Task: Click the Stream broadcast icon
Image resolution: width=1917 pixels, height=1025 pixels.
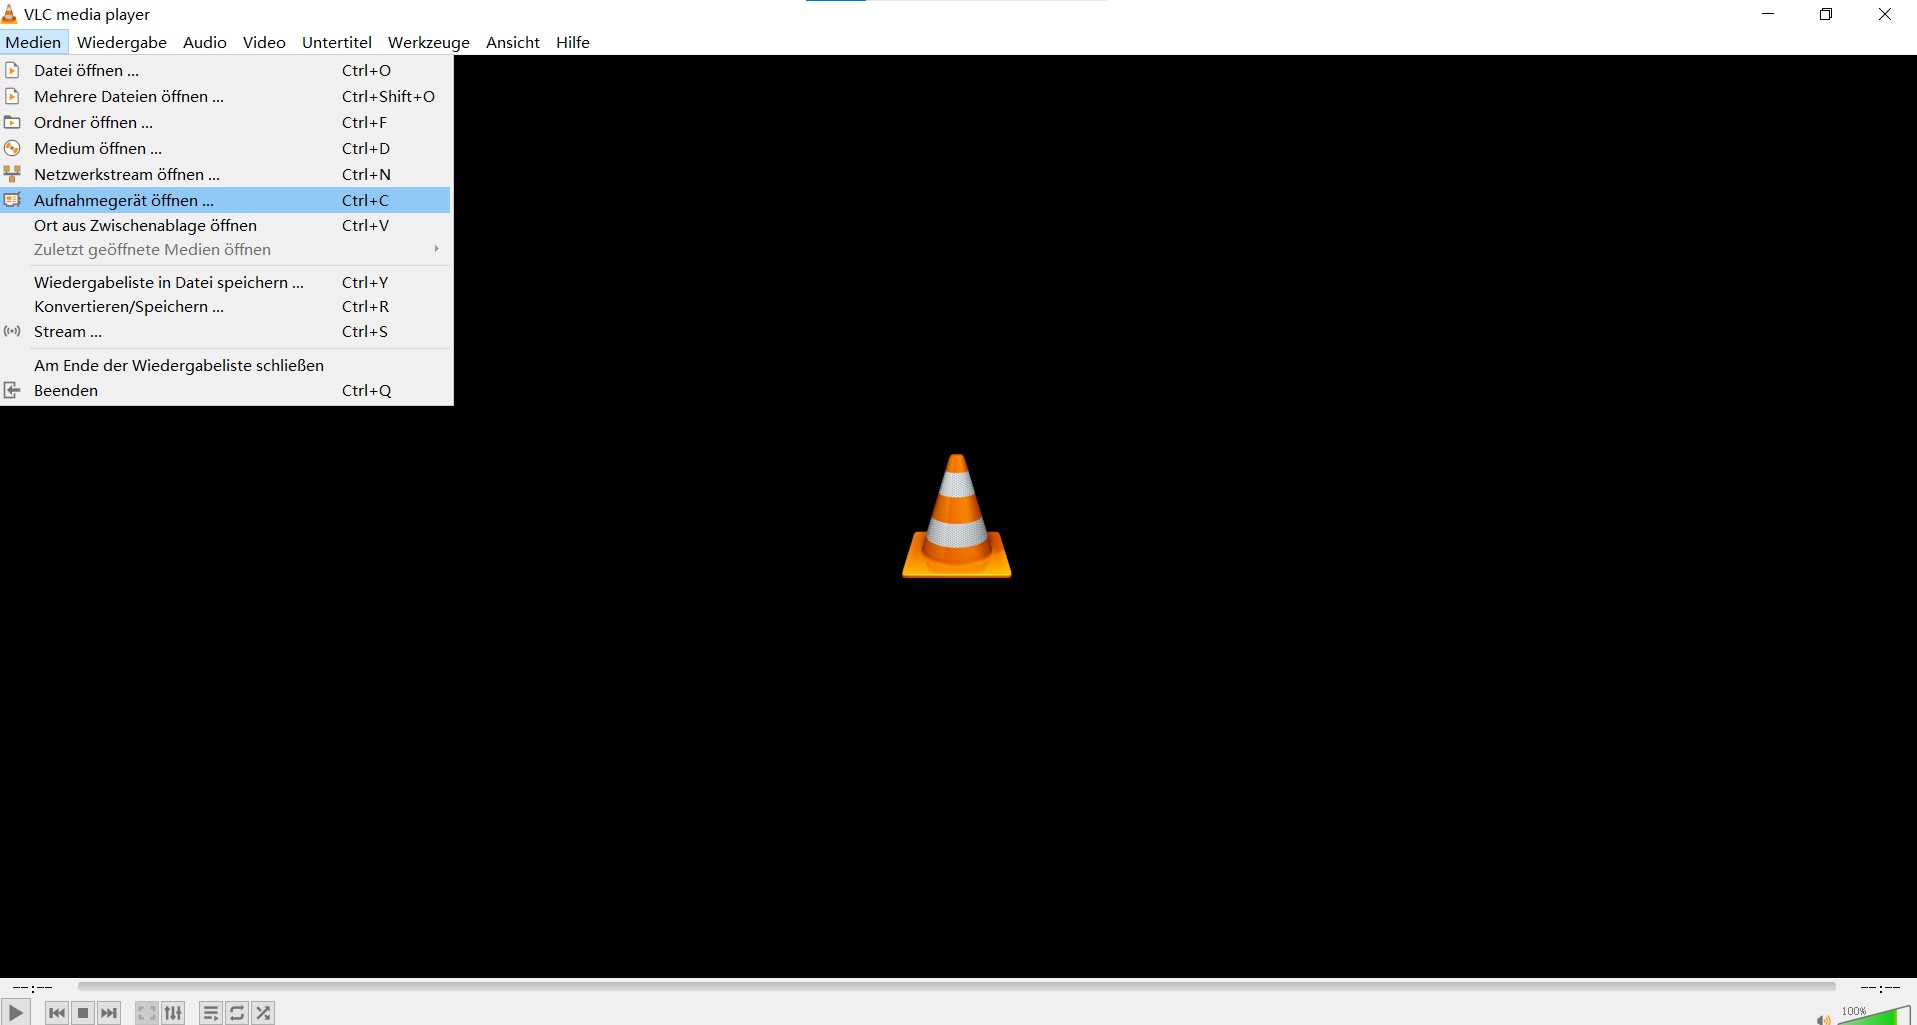Action: point(12,331)
